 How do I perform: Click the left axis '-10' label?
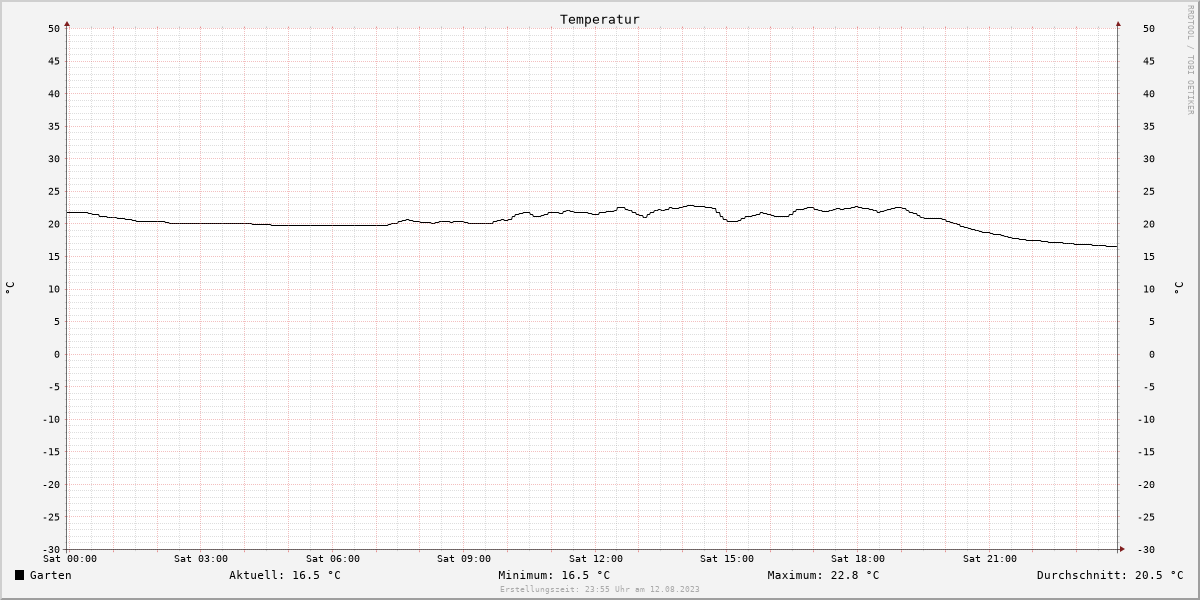click(x=51, y=420)
